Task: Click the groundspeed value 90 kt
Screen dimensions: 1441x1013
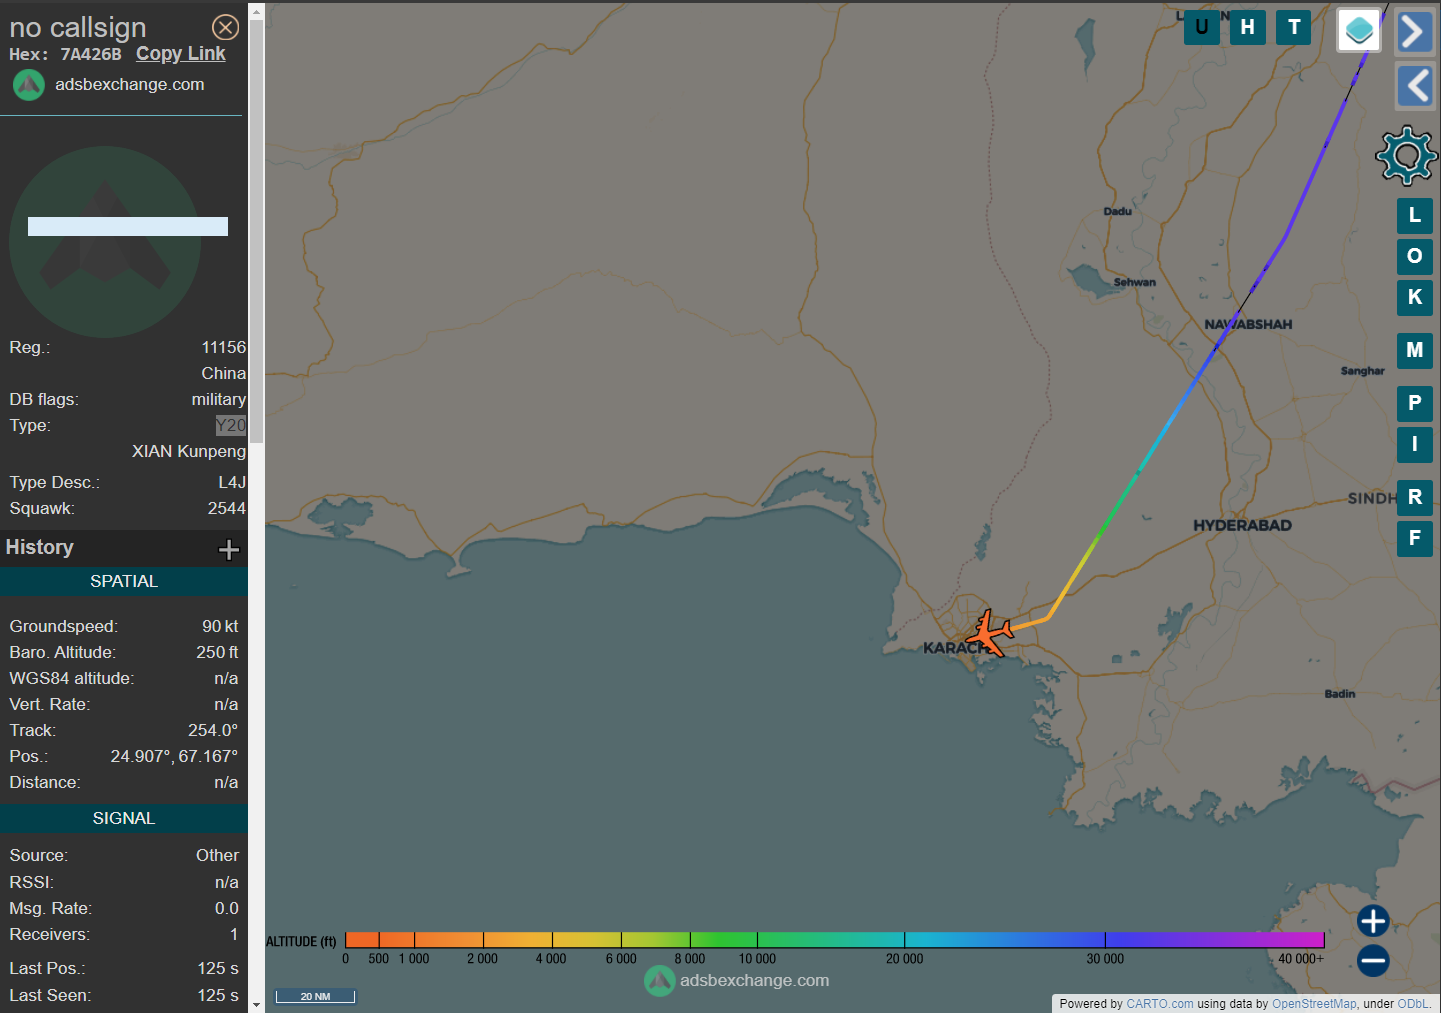Action: (x=220, y=626)
